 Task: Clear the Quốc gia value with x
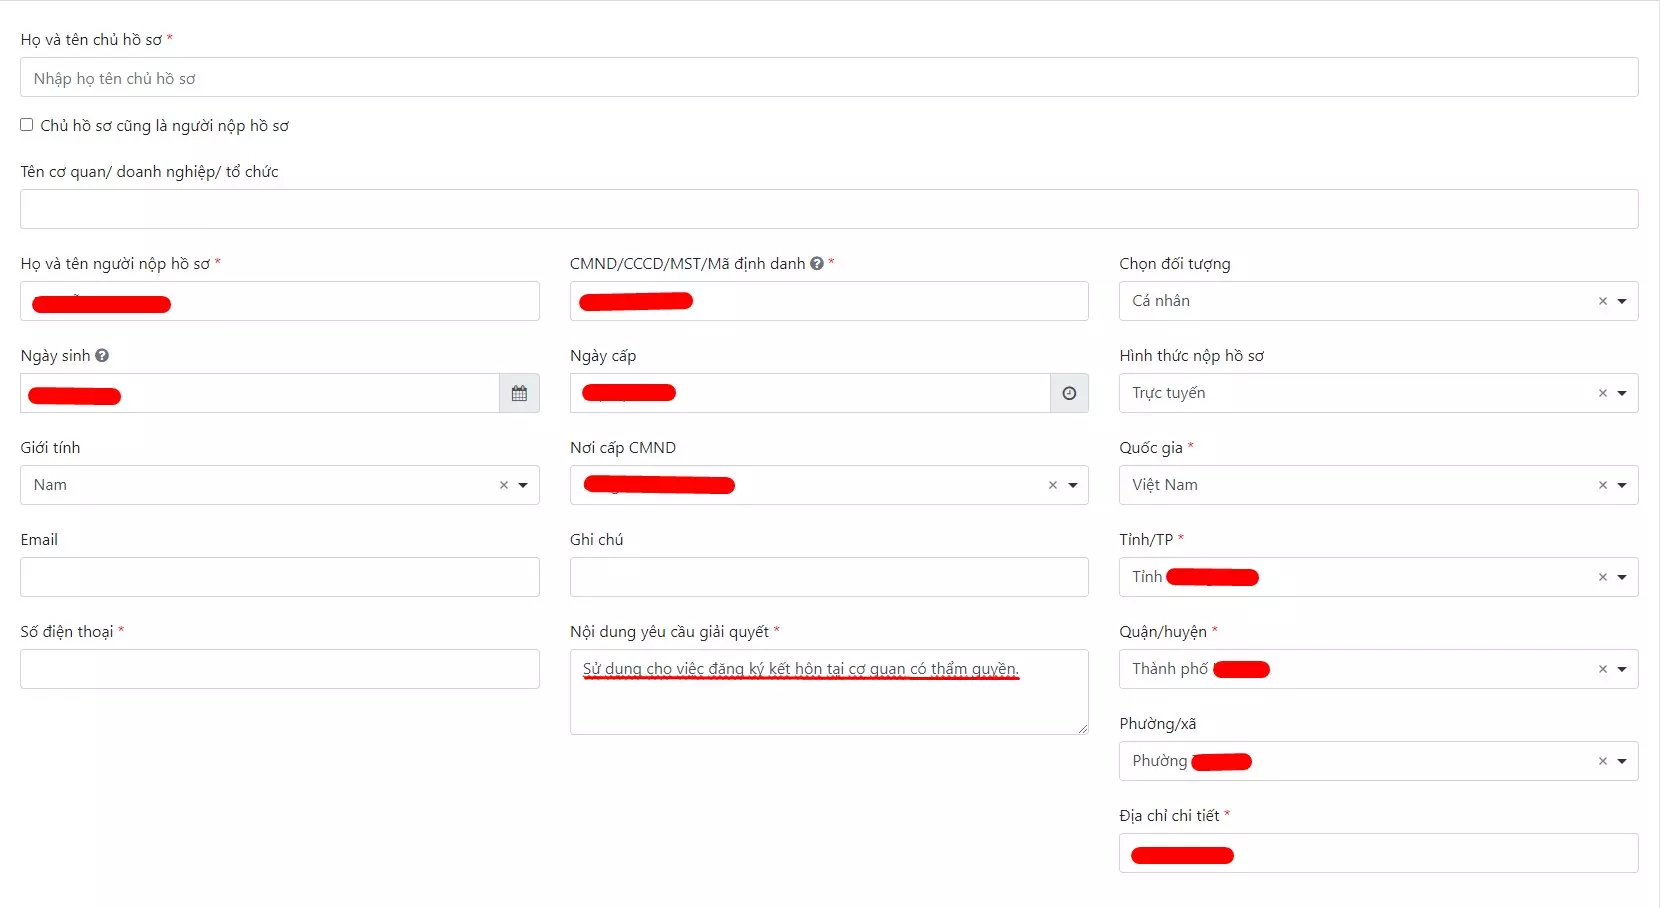pos(1603,485)
